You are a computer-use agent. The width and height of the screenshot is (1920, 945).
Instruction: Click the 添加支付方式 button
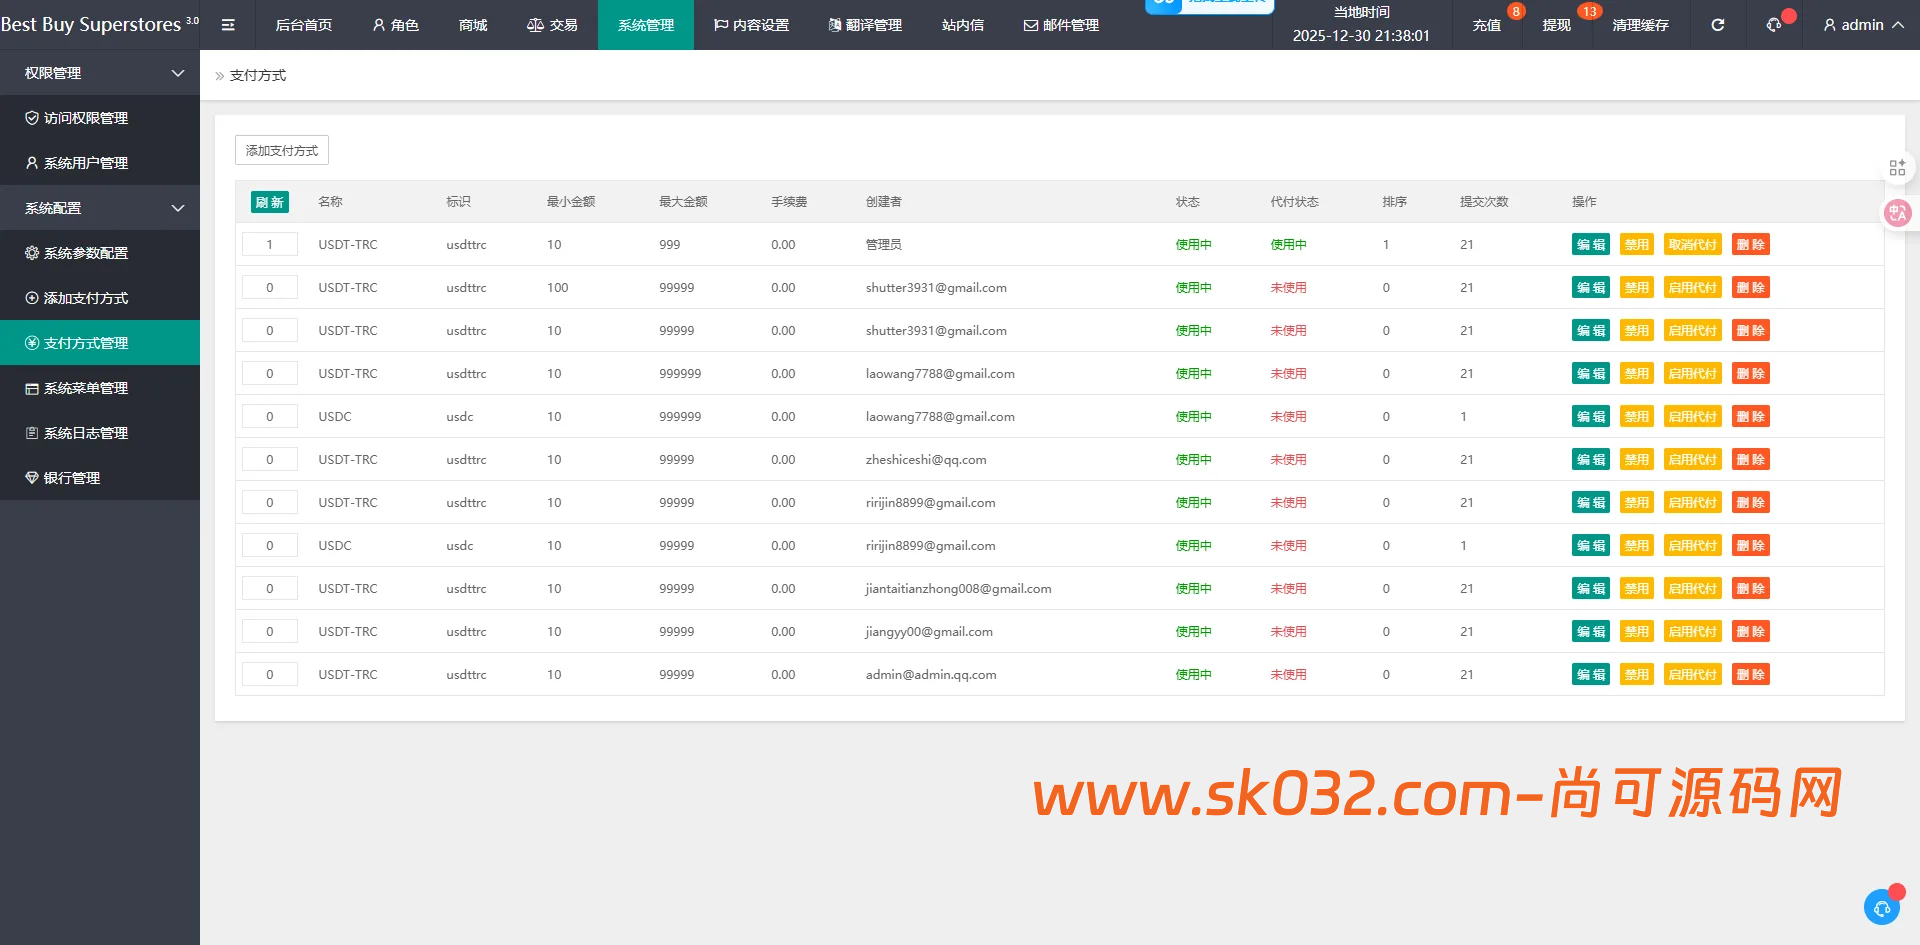(x=282, y=151)
